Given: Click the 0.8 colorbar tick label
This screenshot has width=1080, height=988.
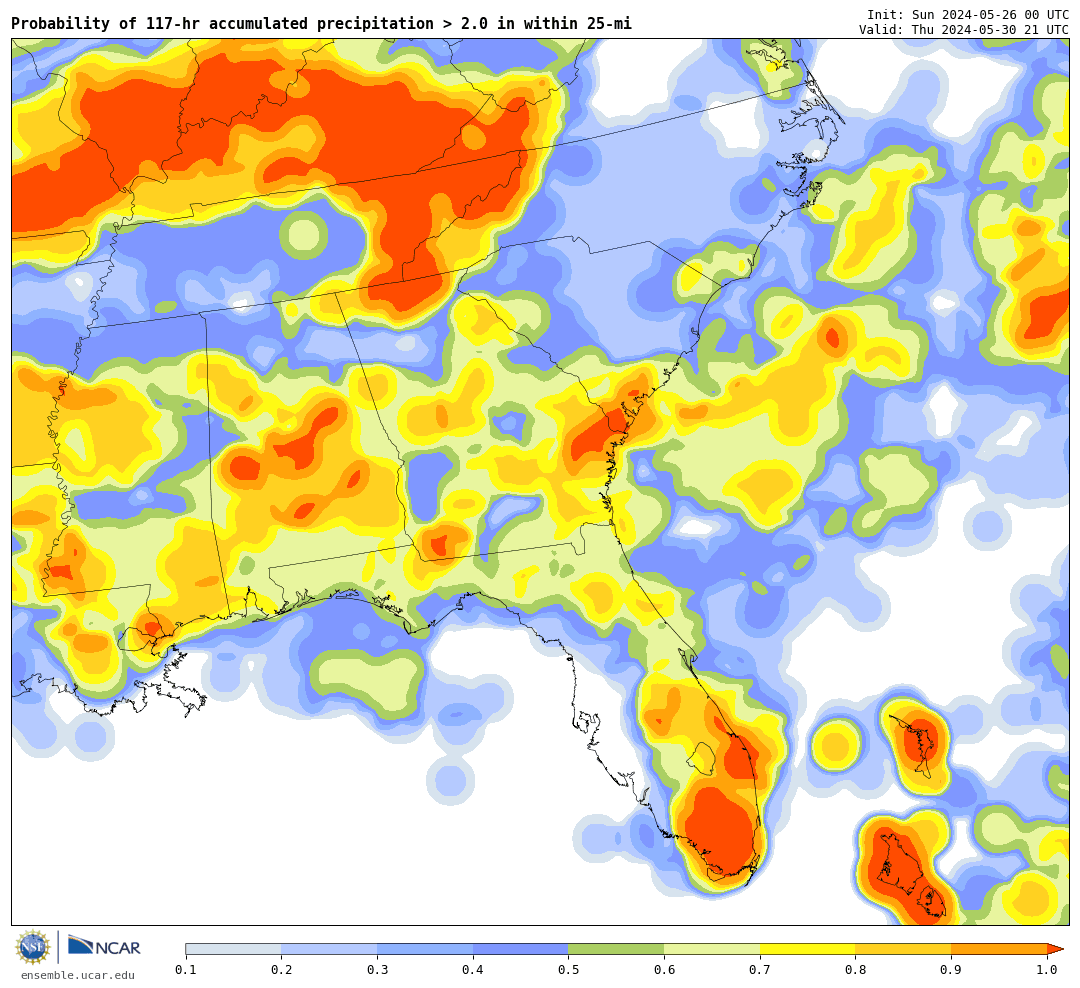Looking at the screenshot, I should coord(856,969).
